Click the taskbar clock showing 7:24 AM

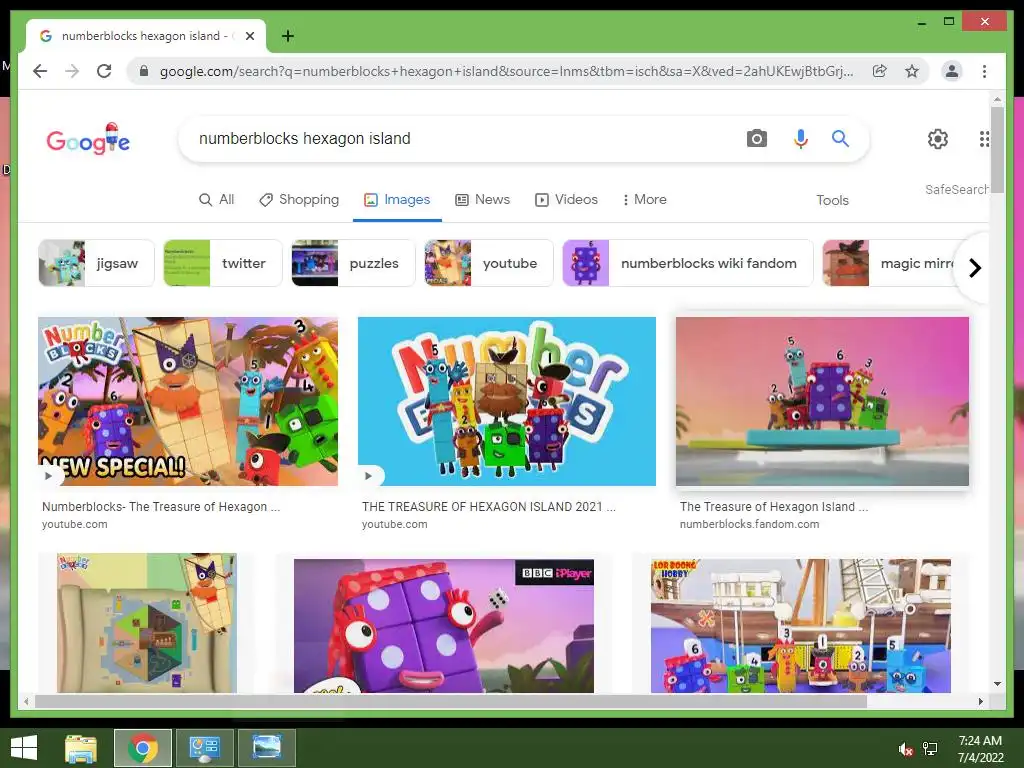980,749
